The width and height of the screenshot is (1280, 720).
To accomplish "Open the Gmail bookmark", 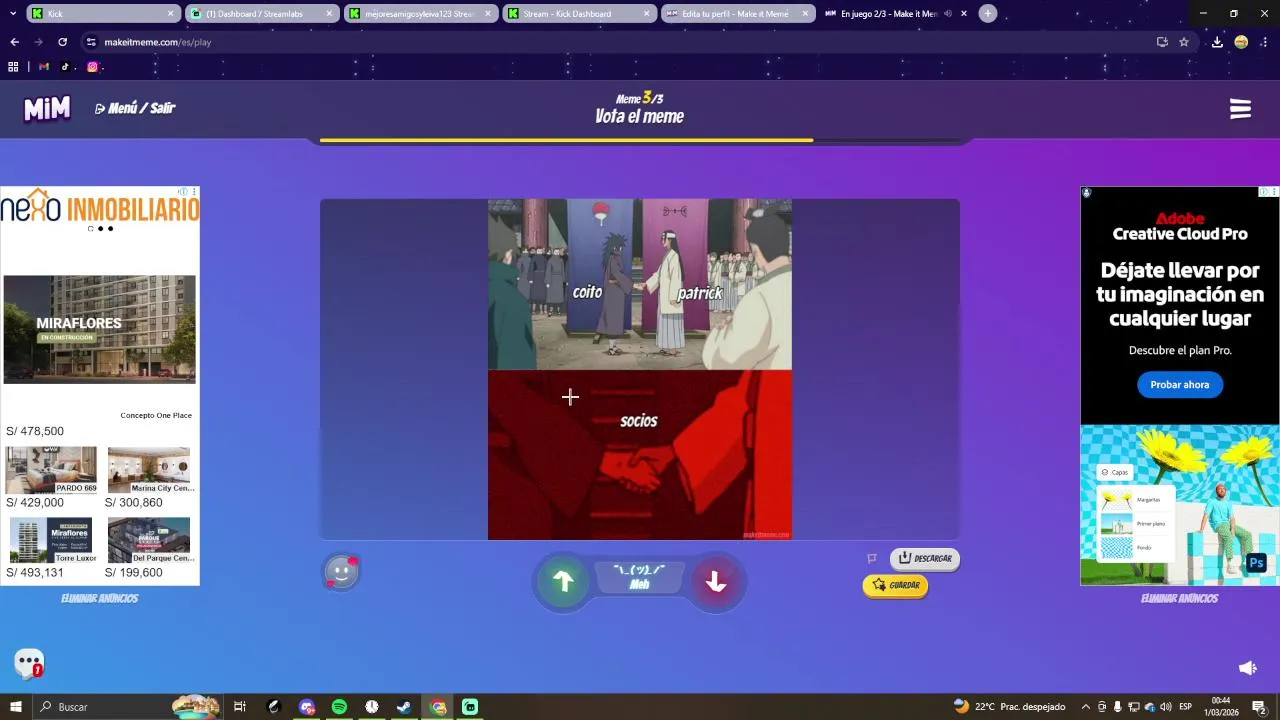I will tap(44, 67).
